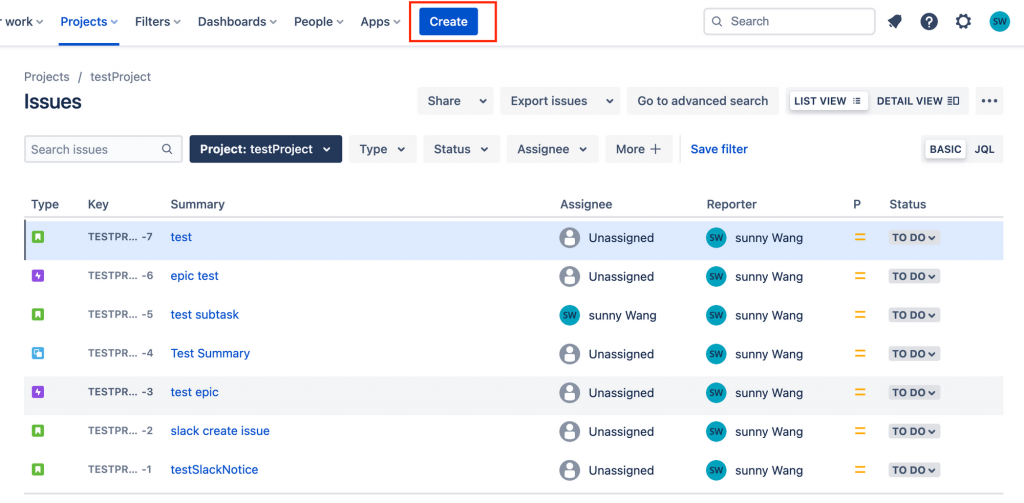Switch to List View
Screen dimensions: 1024x503
point(827,101)
